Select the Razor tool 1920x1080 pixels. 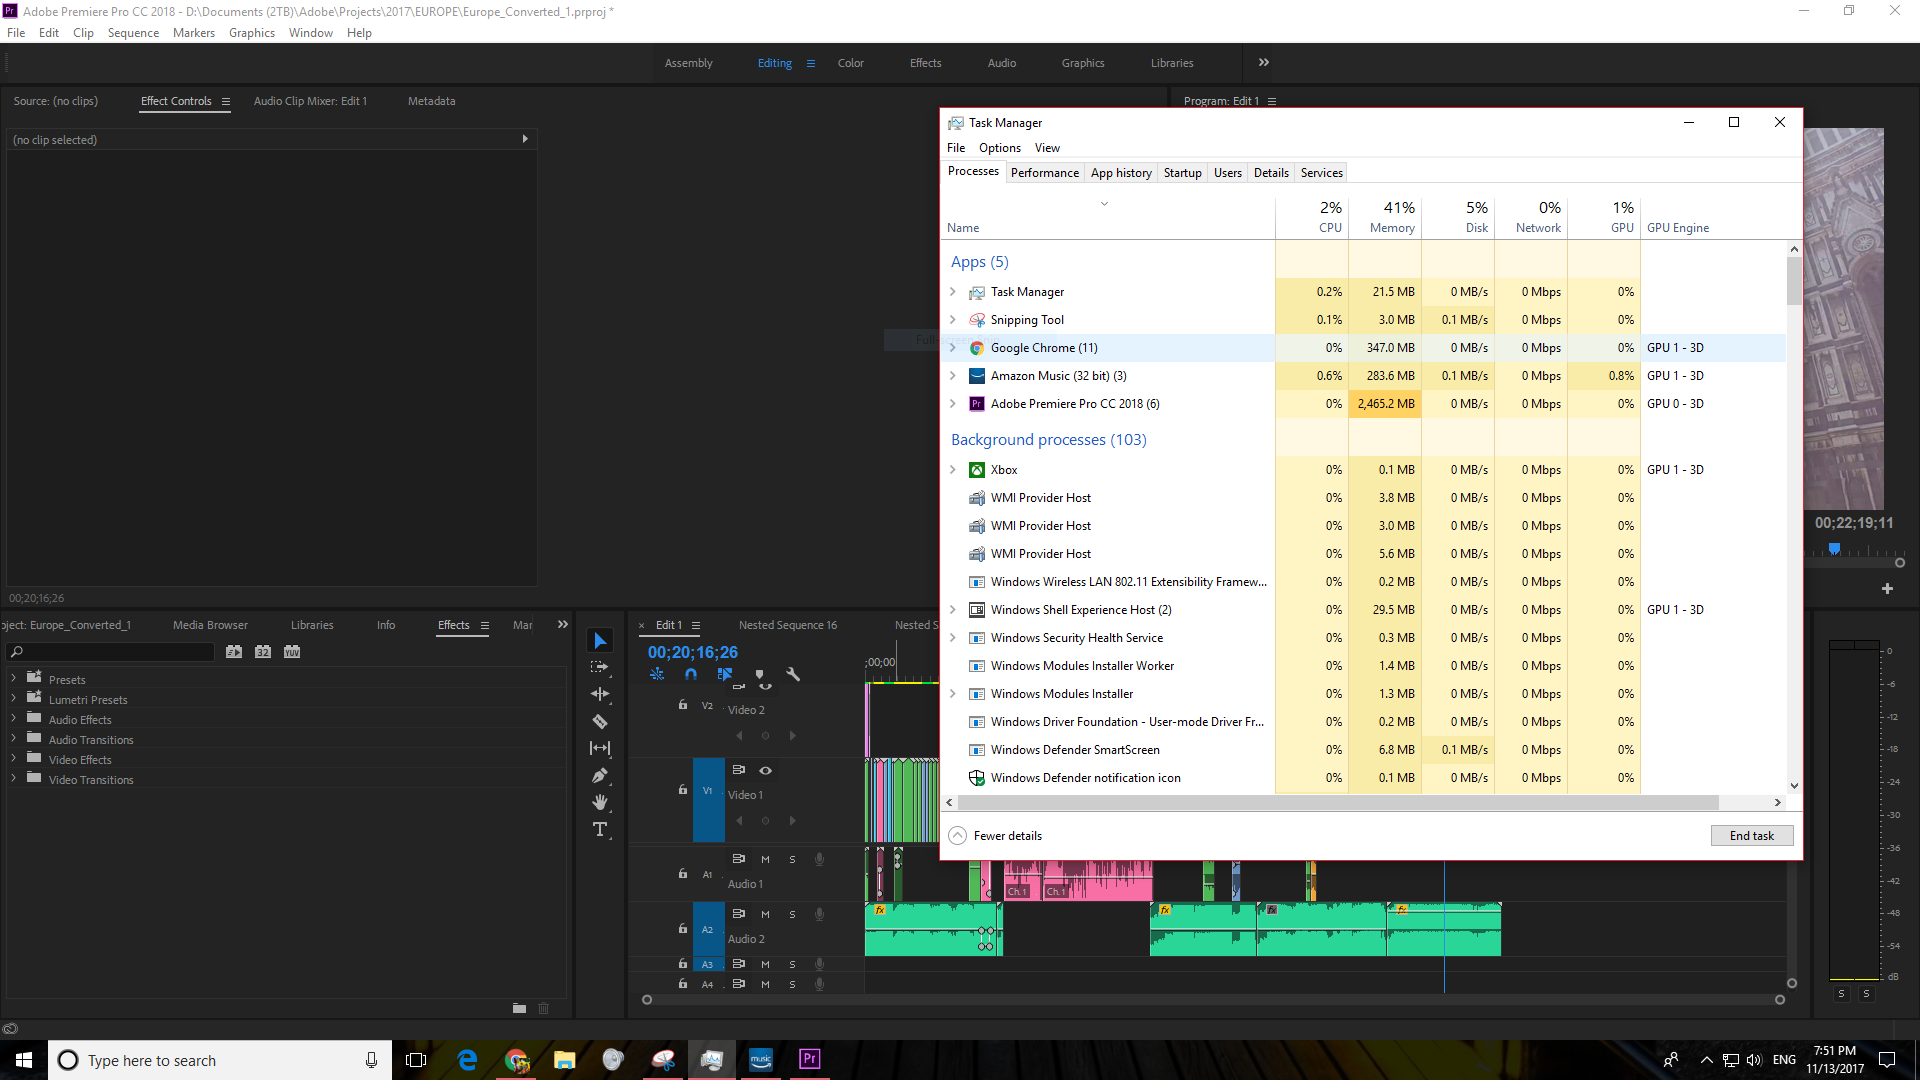(x=600, y=721)
